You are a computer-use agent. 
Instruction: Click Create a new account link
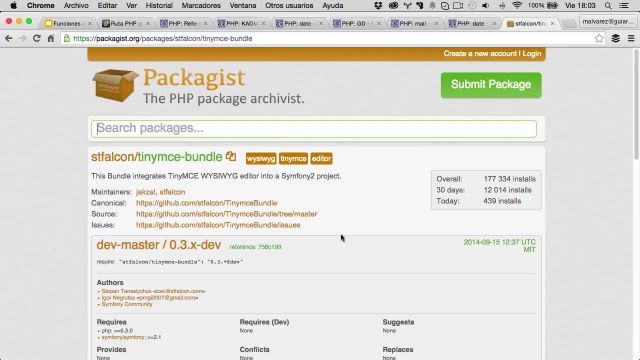tap(480, 54)
